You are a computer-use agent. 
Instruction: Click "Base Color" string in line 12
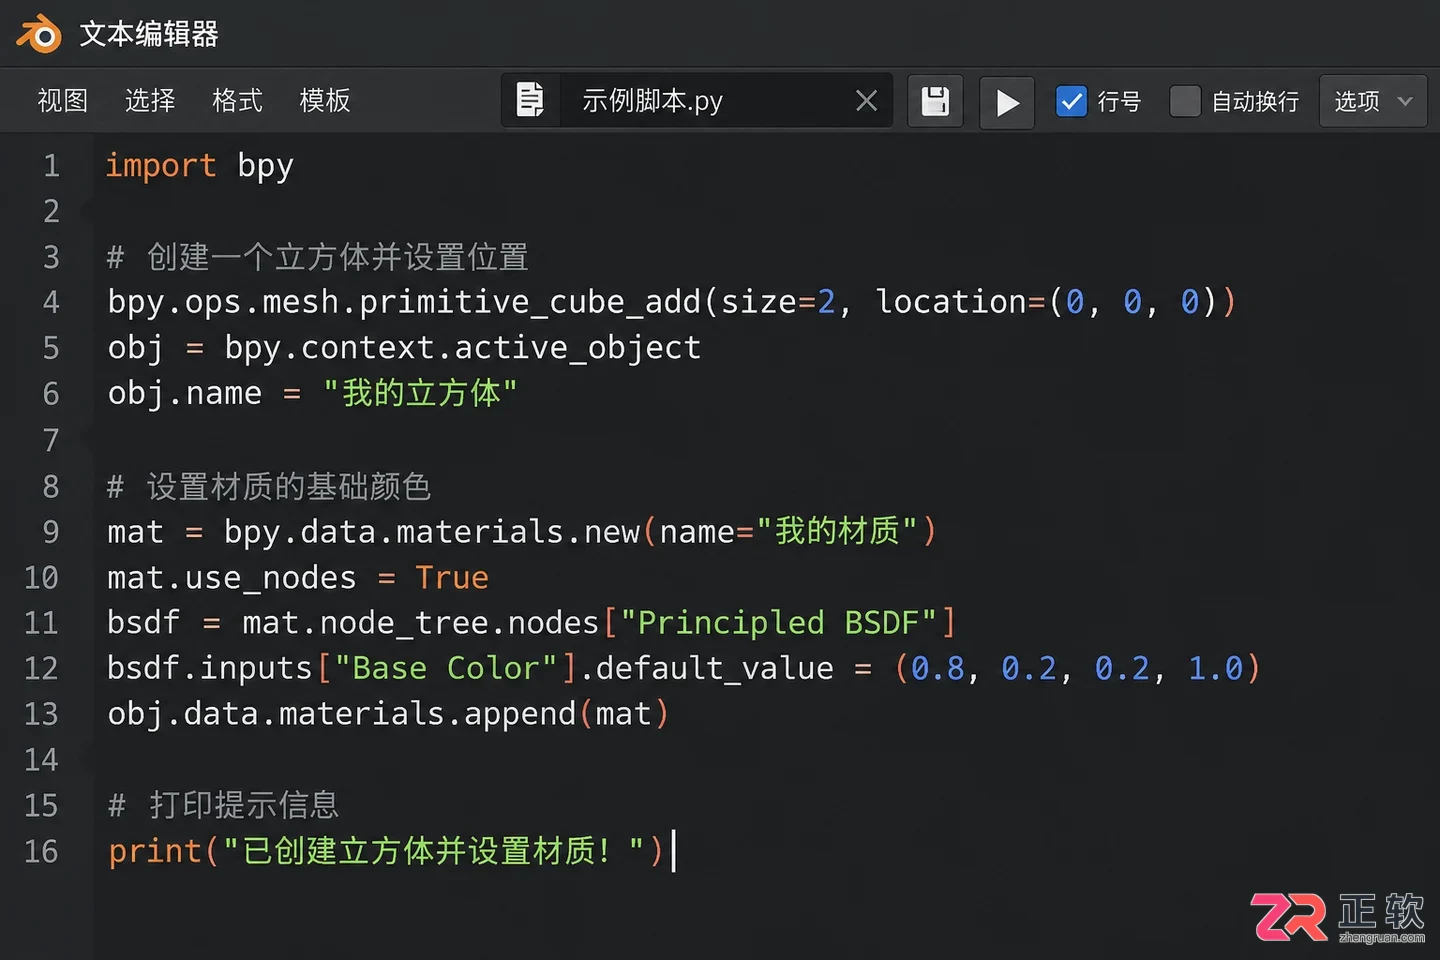[445, 668]
